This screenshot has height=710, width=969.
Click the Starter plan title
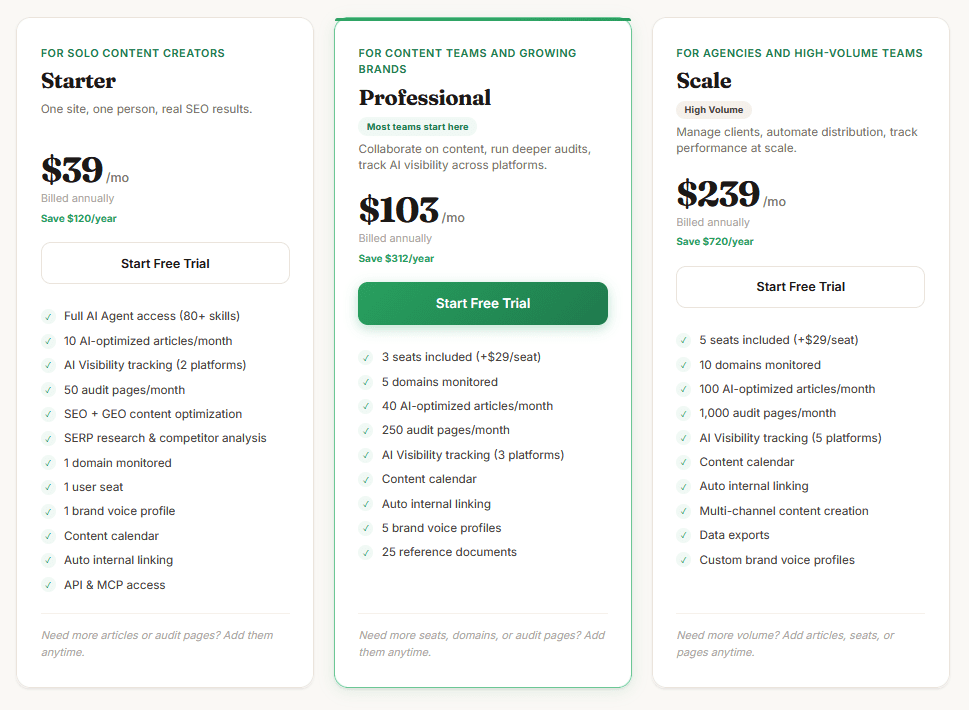click(x=78, y=81)
